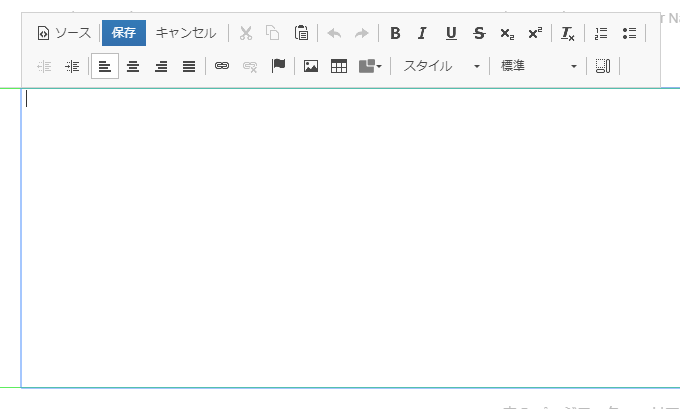Center align the text
Image resolution: width=680 pixels, height=409 pixels.
point(133,66)
